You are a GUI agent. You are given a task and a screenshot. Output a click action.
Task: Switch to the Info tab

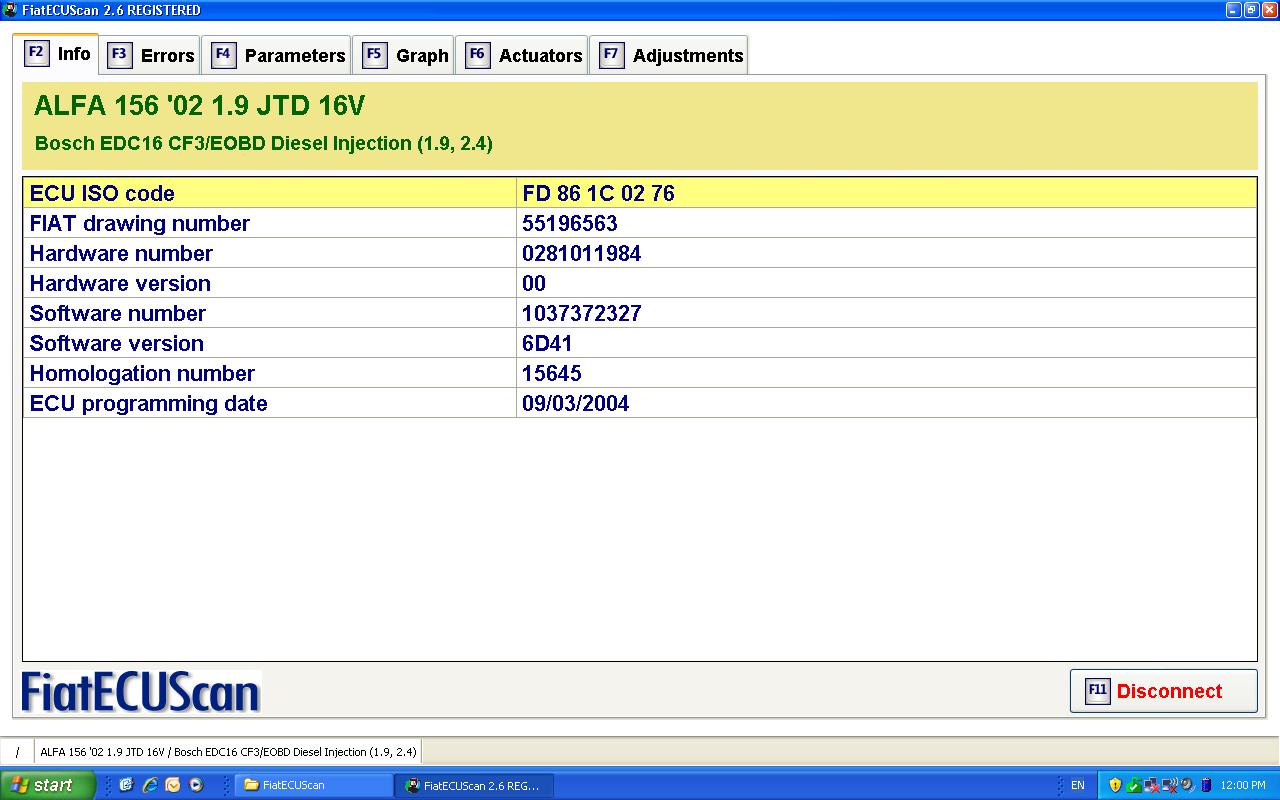[57, 53]
